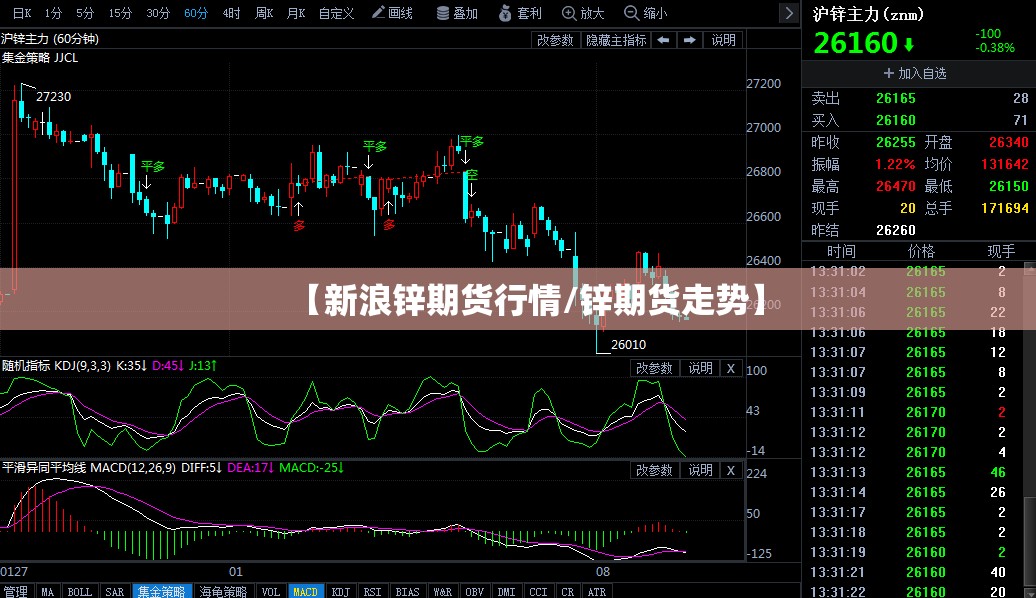Click the 开盘 value 26340
This screenshot has width=1036, height=598.
pyautogui.click(x=1009, y=142)
